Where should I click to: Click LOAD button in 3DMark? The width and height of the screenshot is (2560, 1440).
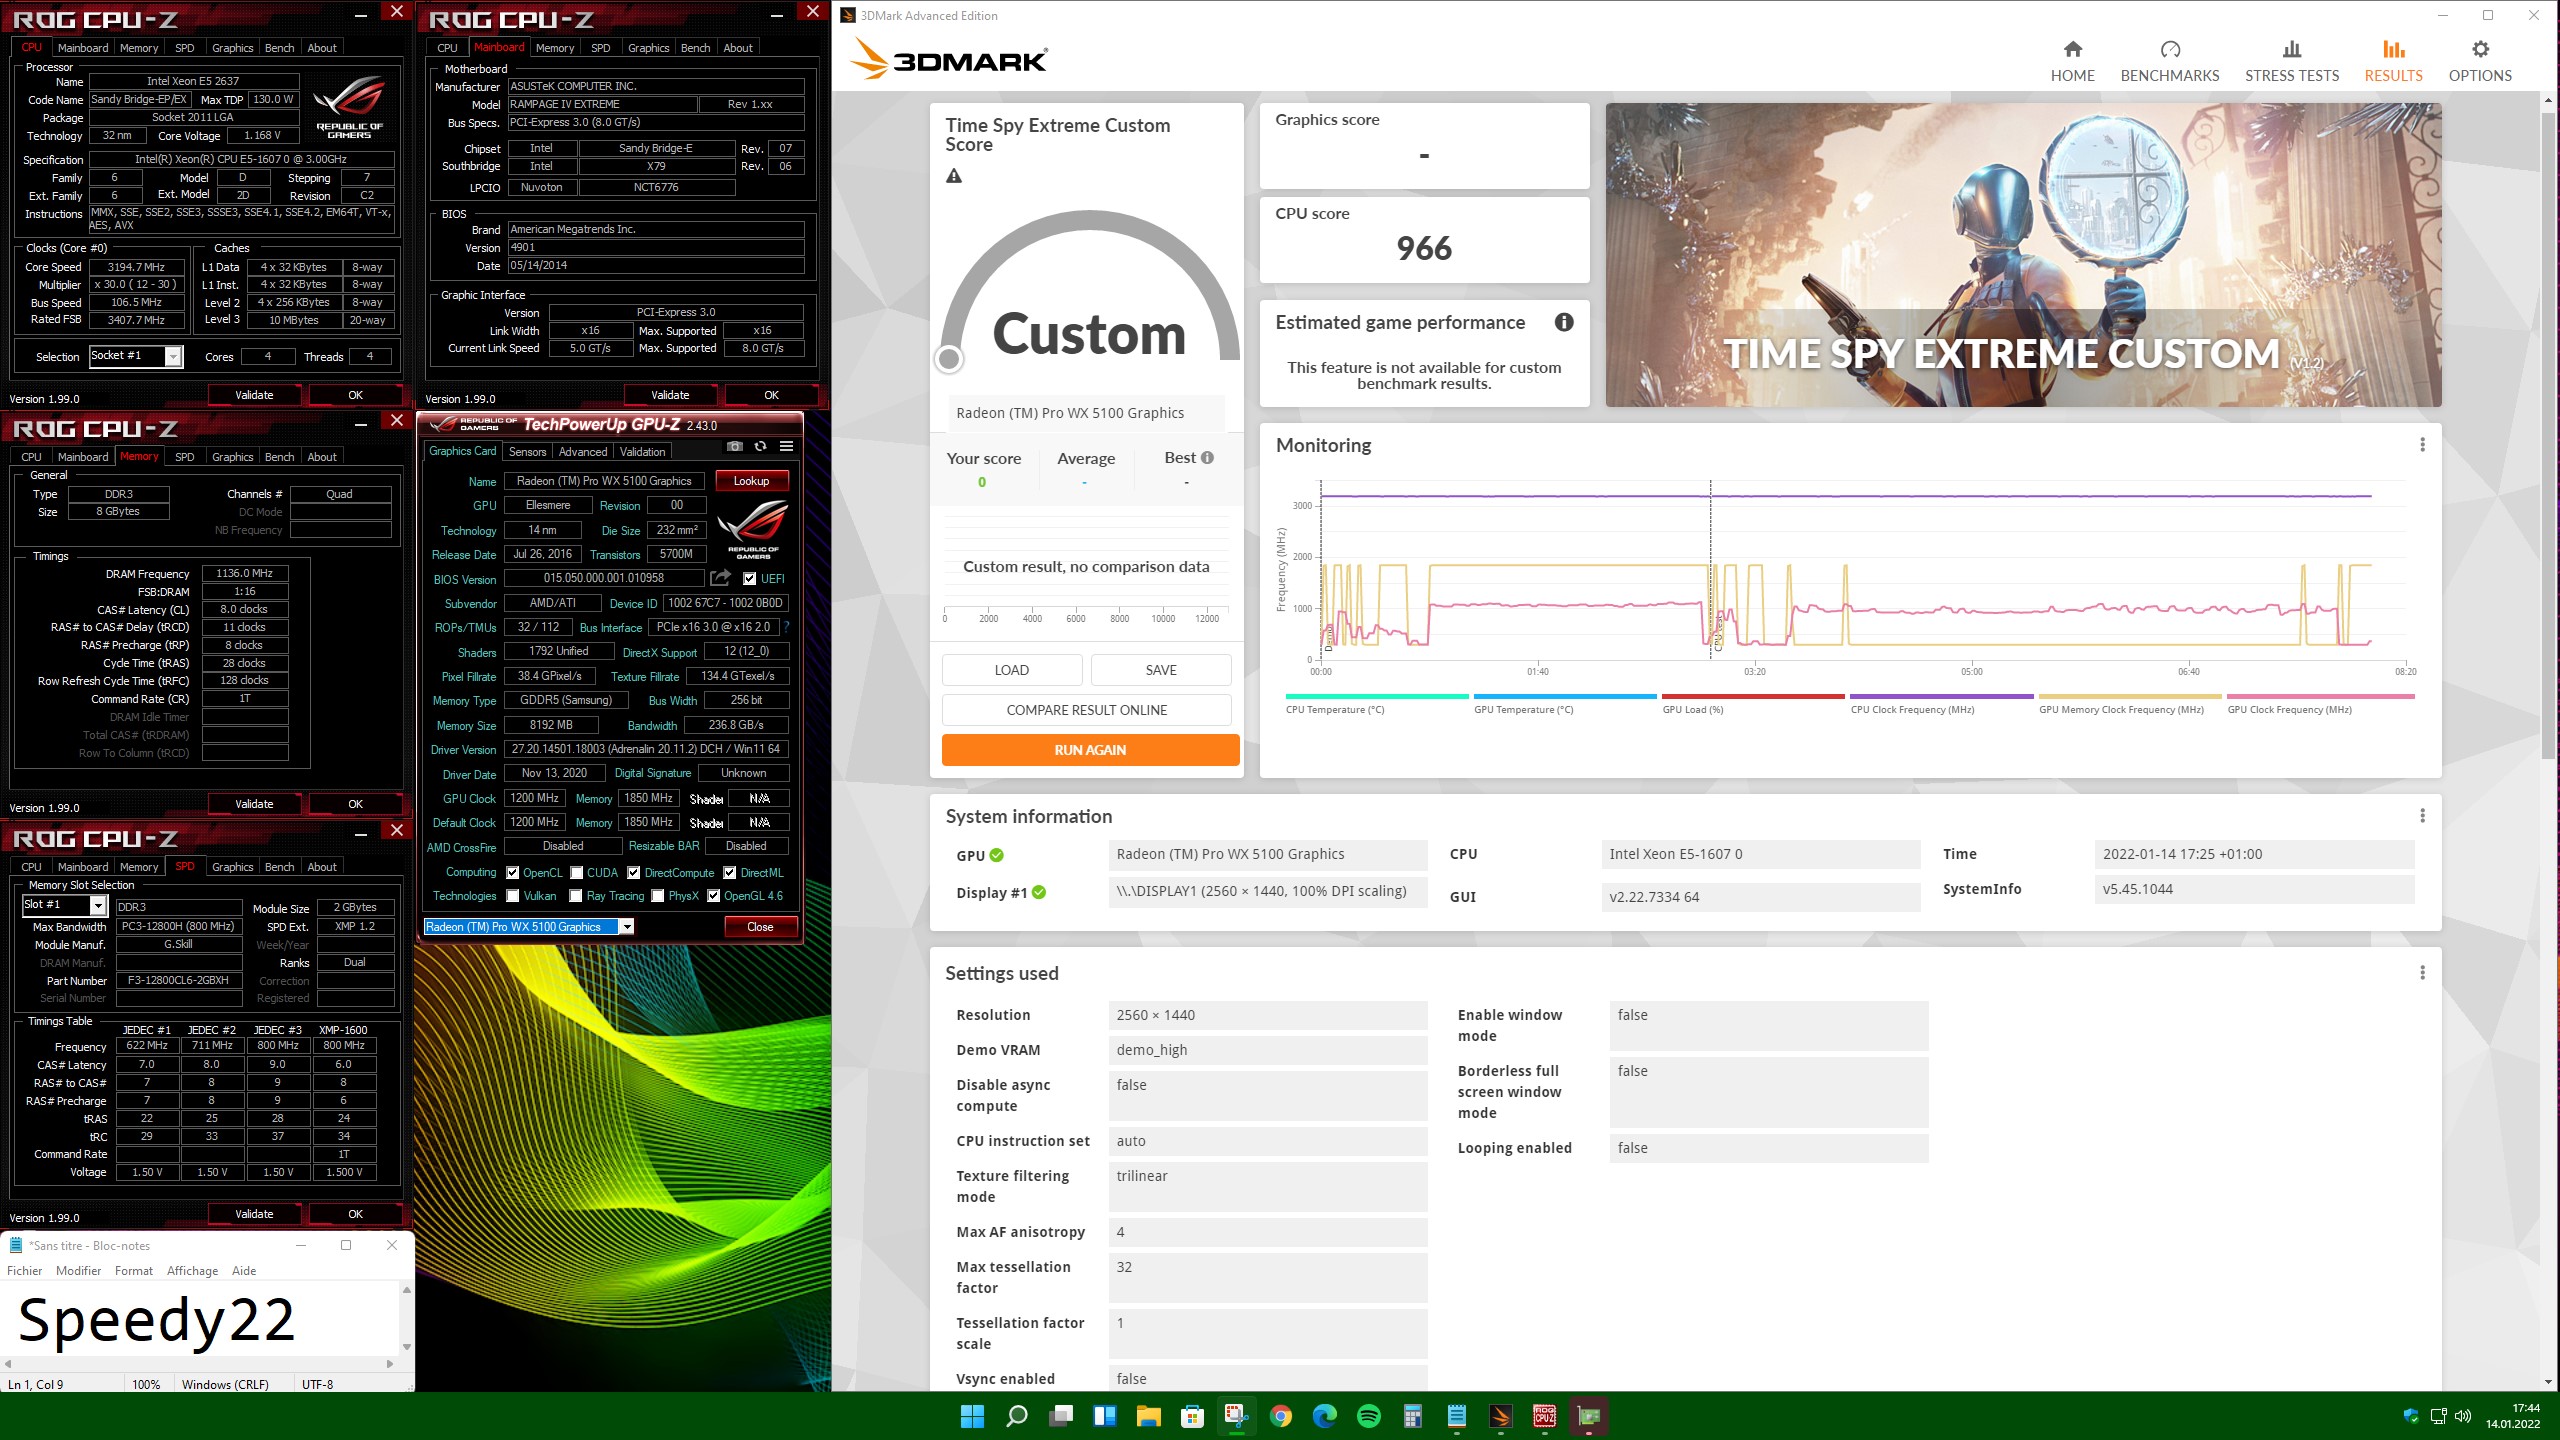(1011, 670)
